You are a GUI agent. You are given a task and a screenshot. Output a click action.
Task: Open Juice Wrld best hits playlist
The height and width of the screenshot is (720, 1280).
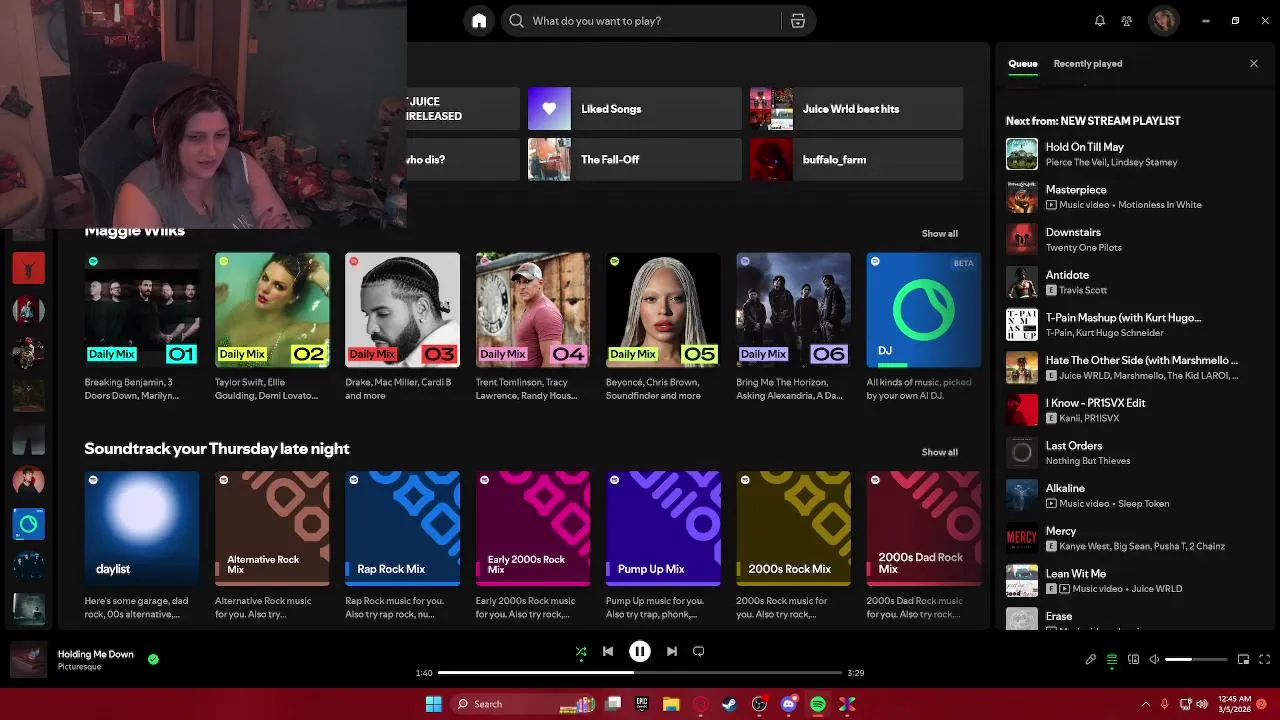(856, 109)
